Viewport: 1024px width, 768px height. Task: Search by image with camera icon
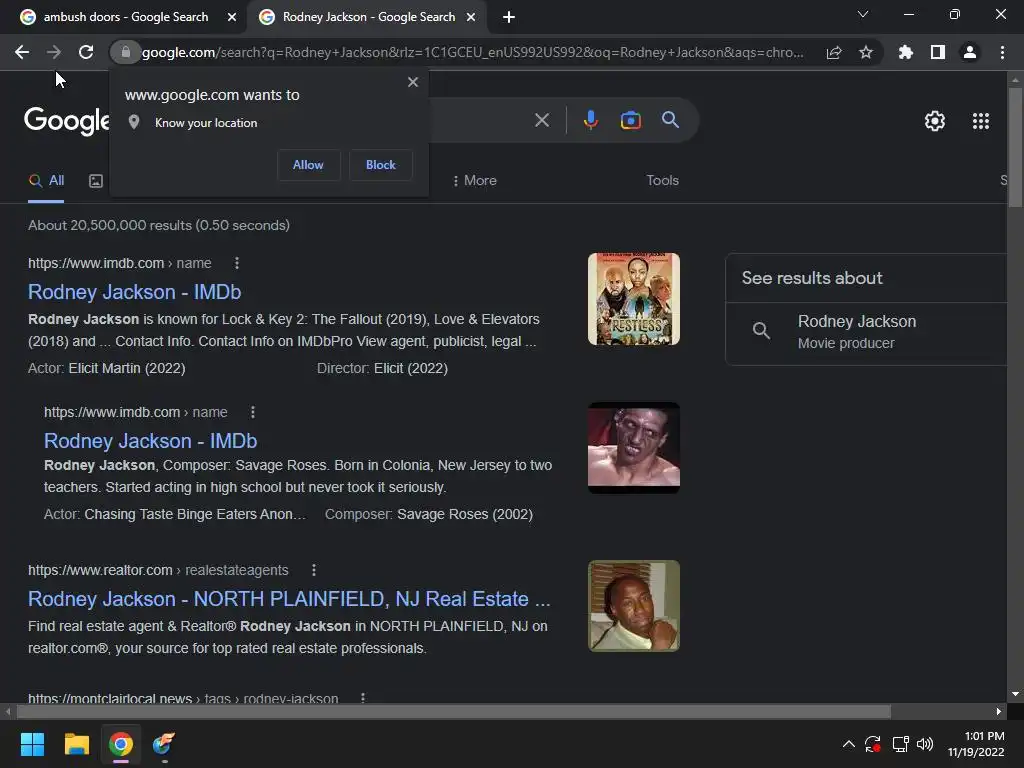click(x=631, y=120)
